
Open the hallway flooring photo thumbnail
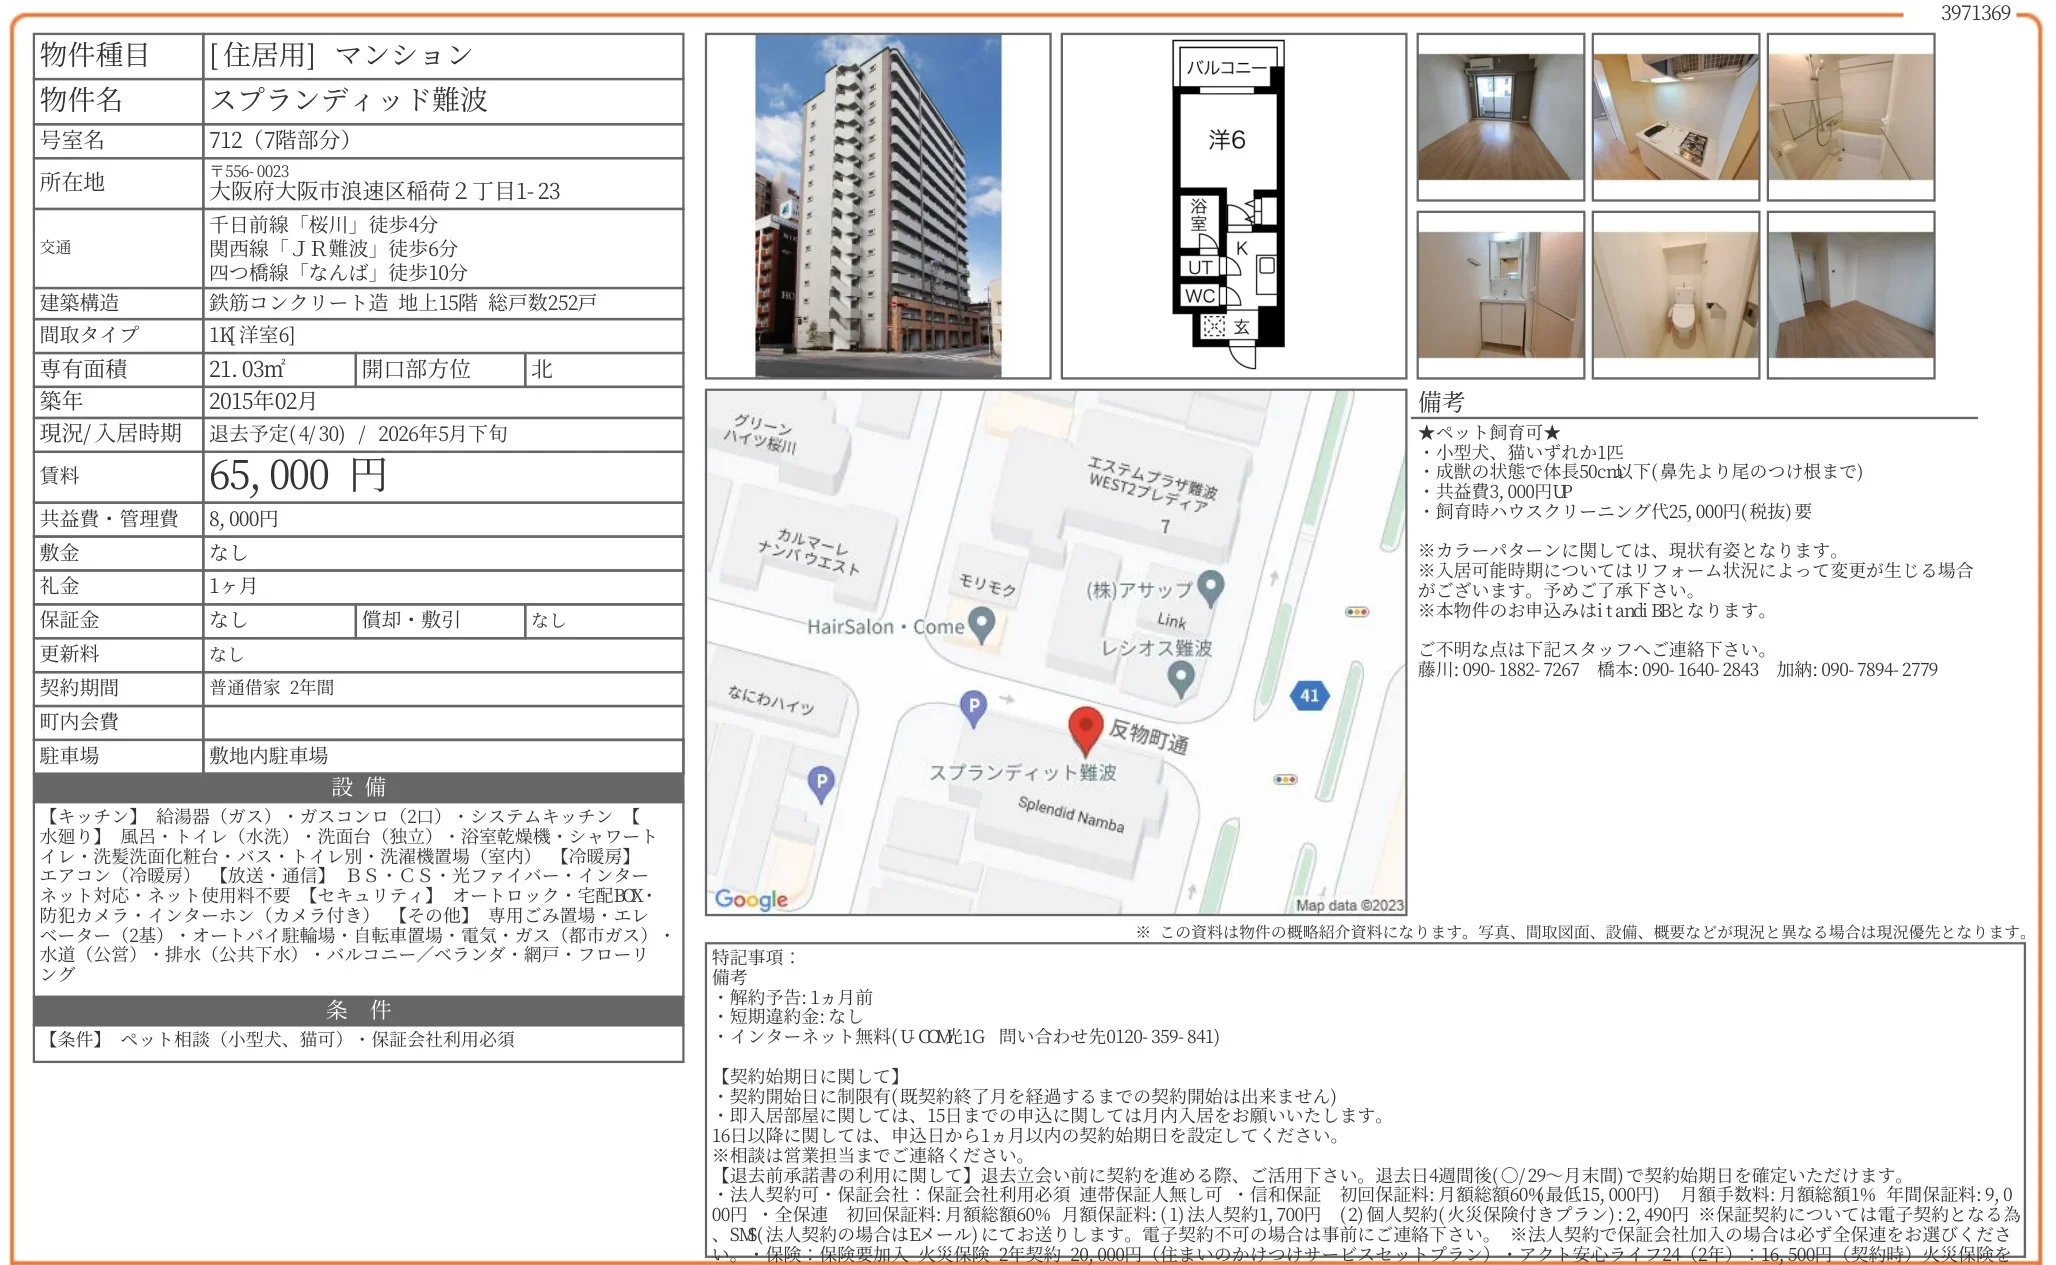[1850, 295]
